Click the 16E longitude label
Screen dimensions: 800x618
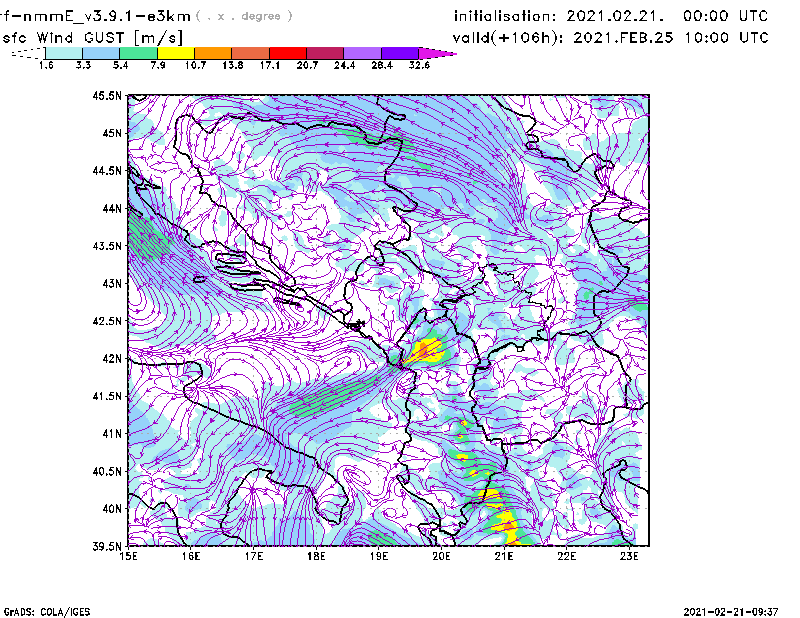pos(191,556)
